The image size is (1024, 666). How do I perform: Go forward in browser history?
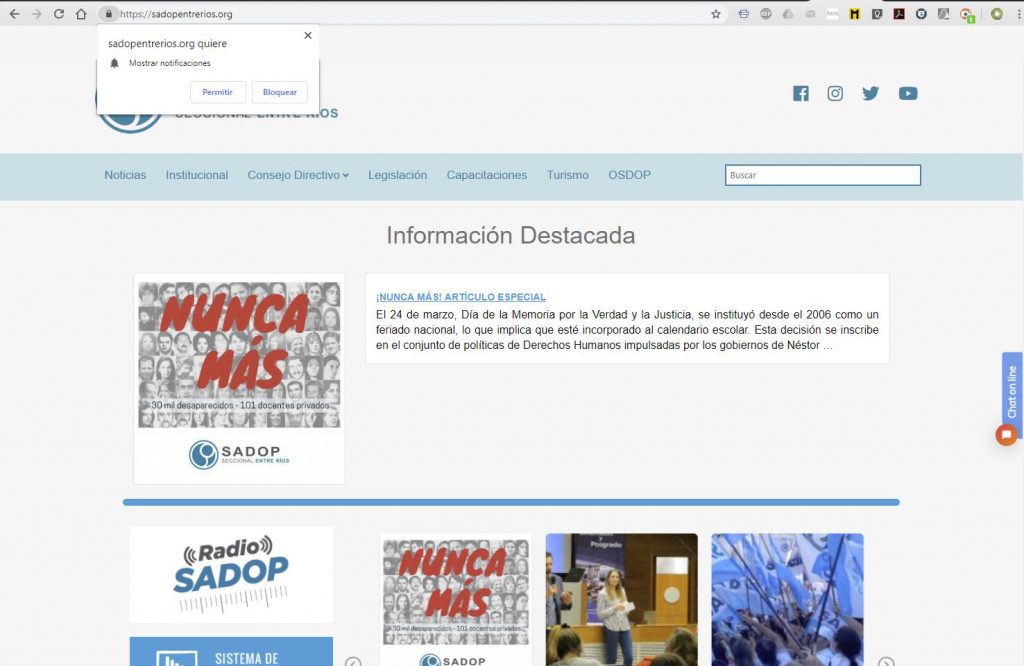pyautogui.click(x=37, y=14)
